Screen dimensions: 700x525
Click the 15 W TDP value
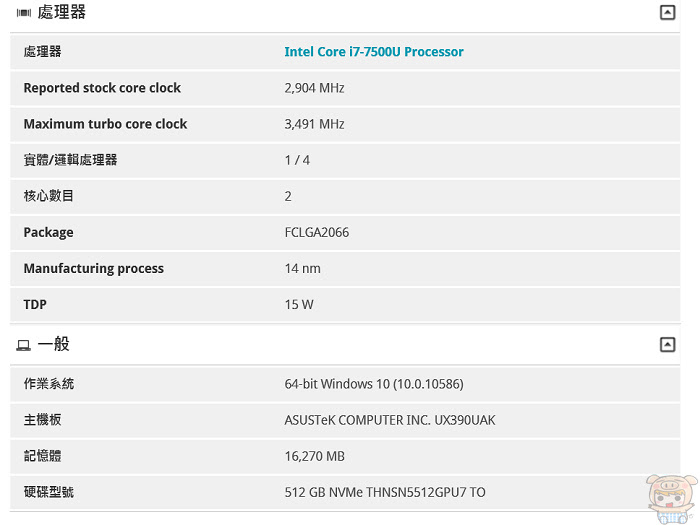(x=299, y=305)
